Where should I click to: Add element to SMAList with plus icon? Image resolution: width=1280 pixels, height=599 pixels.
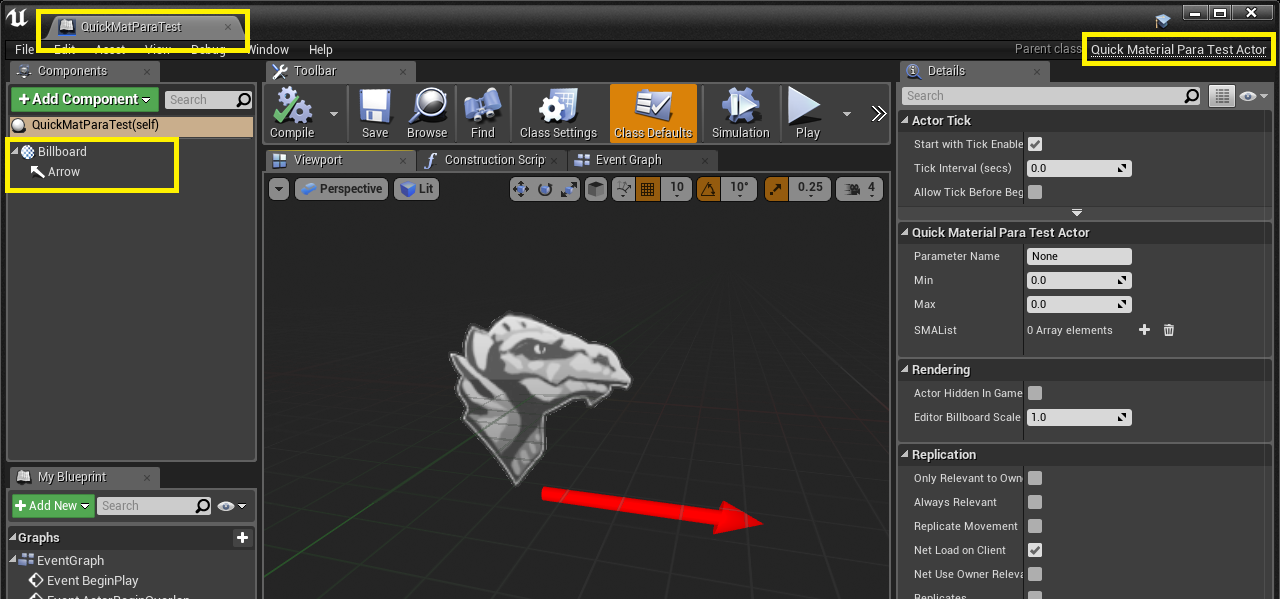pos(1144,330)
